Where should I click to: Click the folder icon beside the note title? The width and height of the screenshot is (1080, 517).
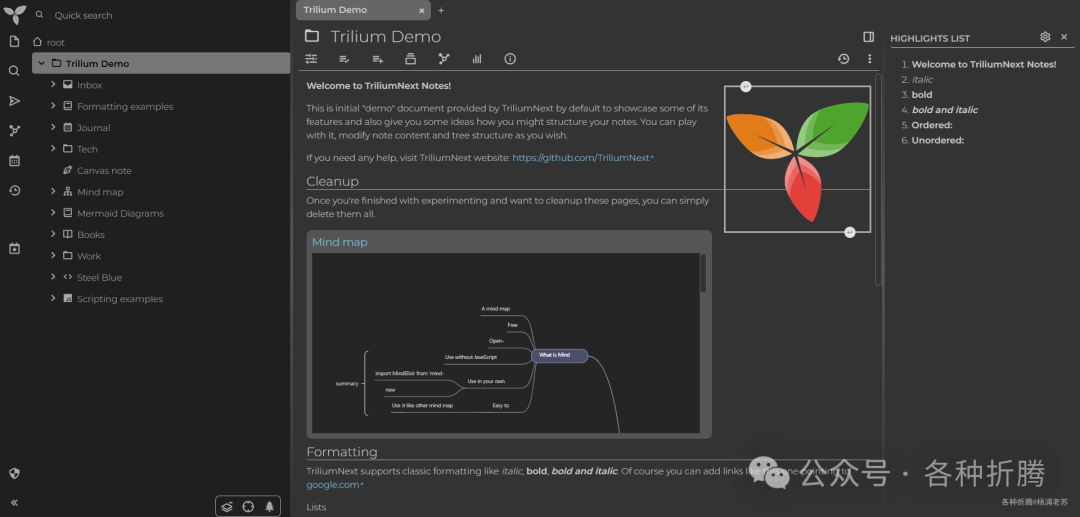pos(312,36)
